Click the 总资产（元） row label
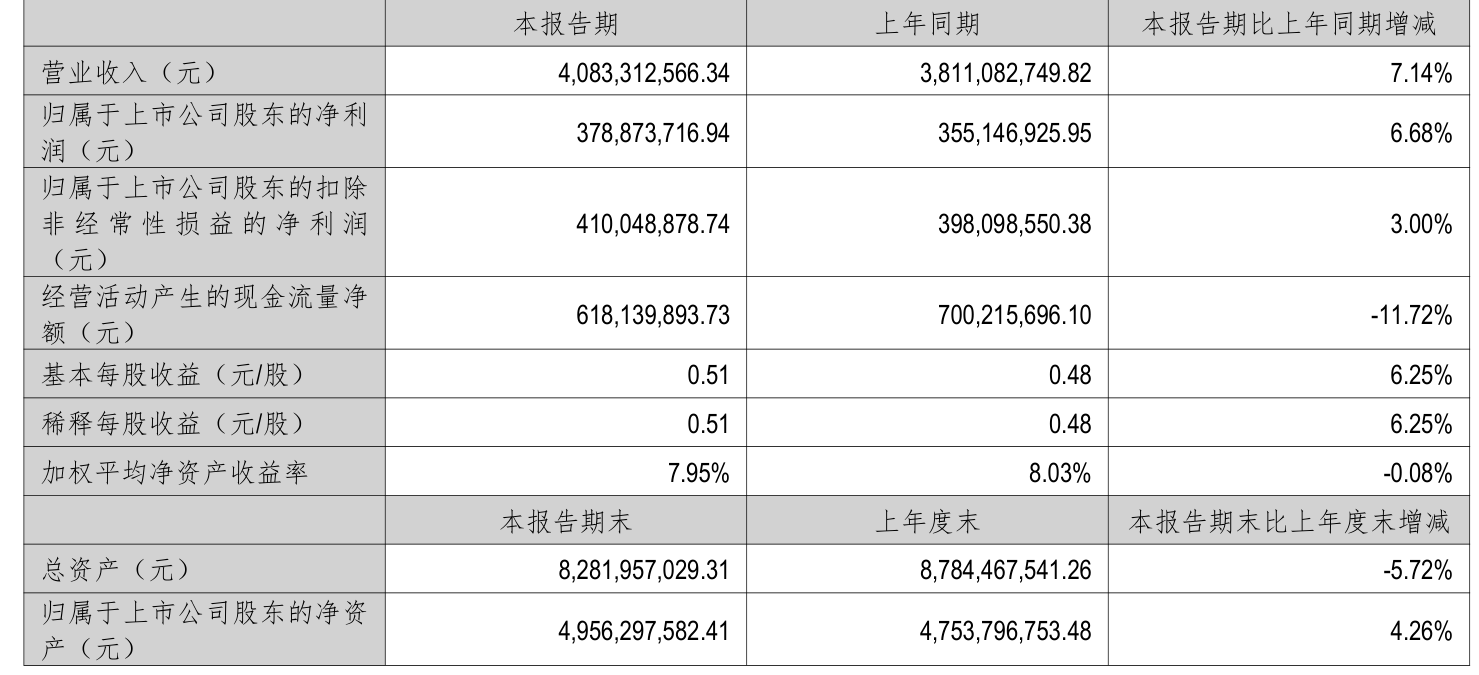1479x675 pixels. coord(115,570)
